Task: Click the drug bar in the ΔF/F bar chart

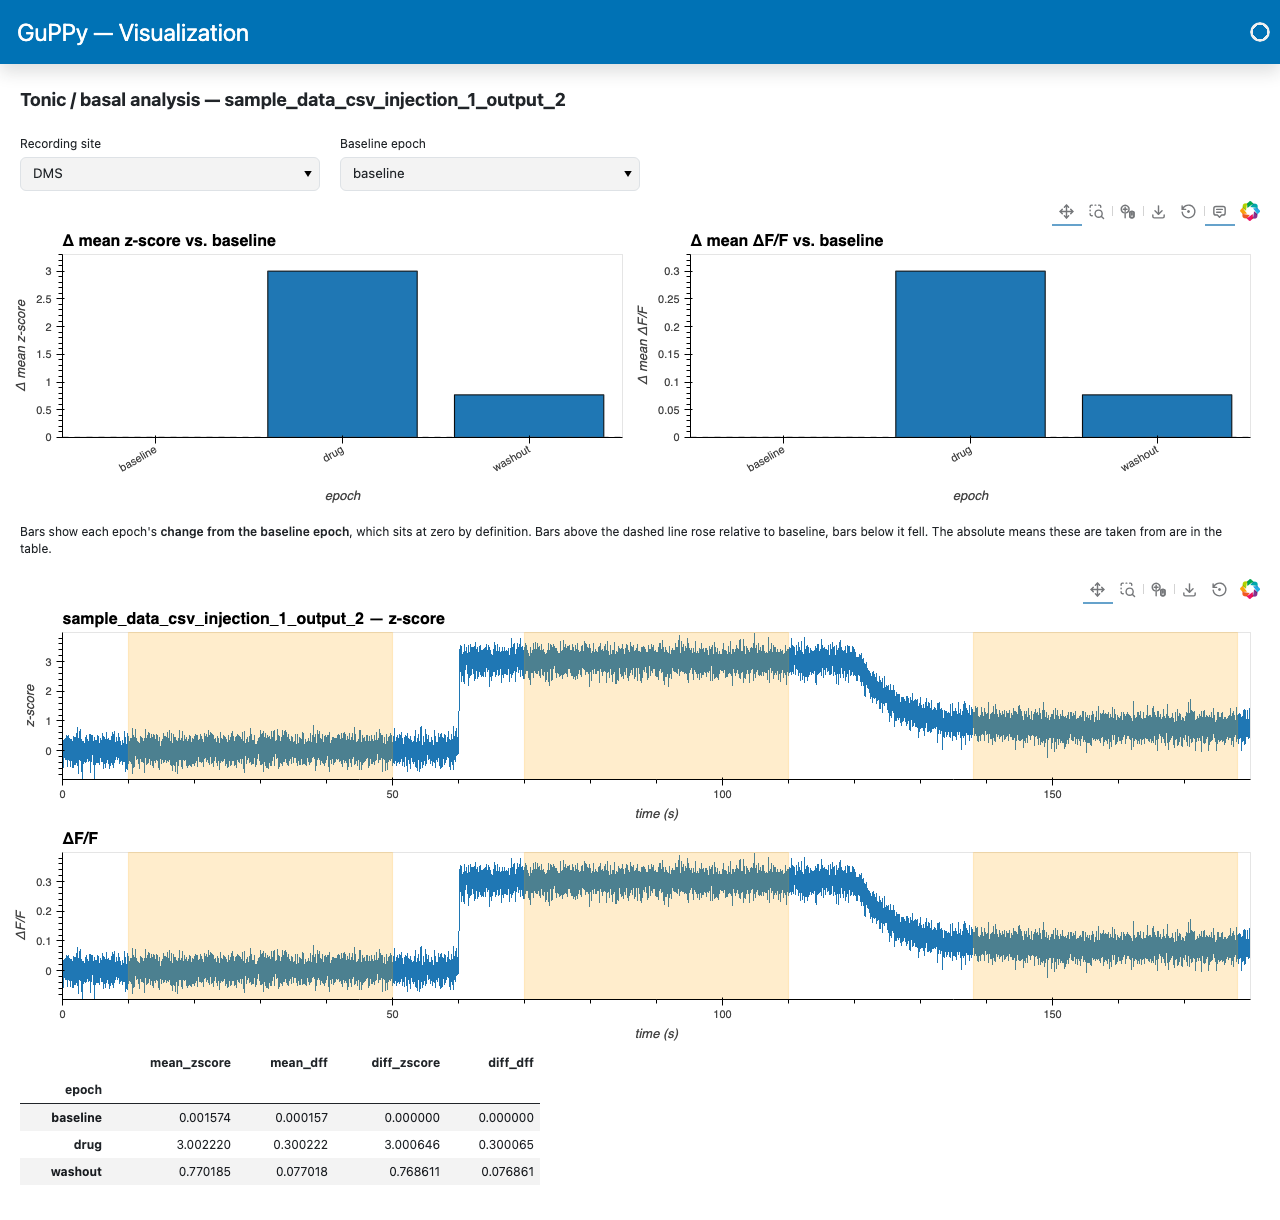Action: click(970, 354)
